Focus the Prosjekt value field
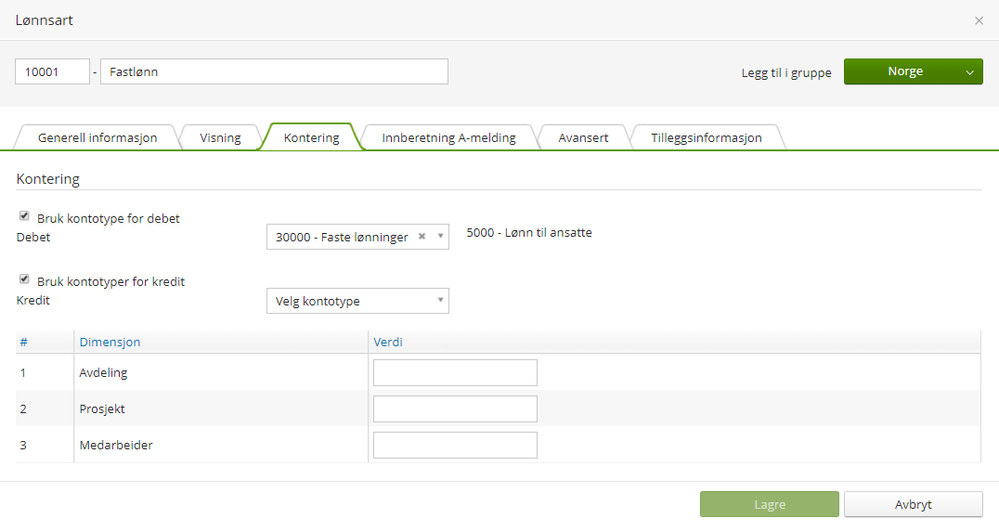Viewport: 999px width, 531px height. click(x=455, y=409)
